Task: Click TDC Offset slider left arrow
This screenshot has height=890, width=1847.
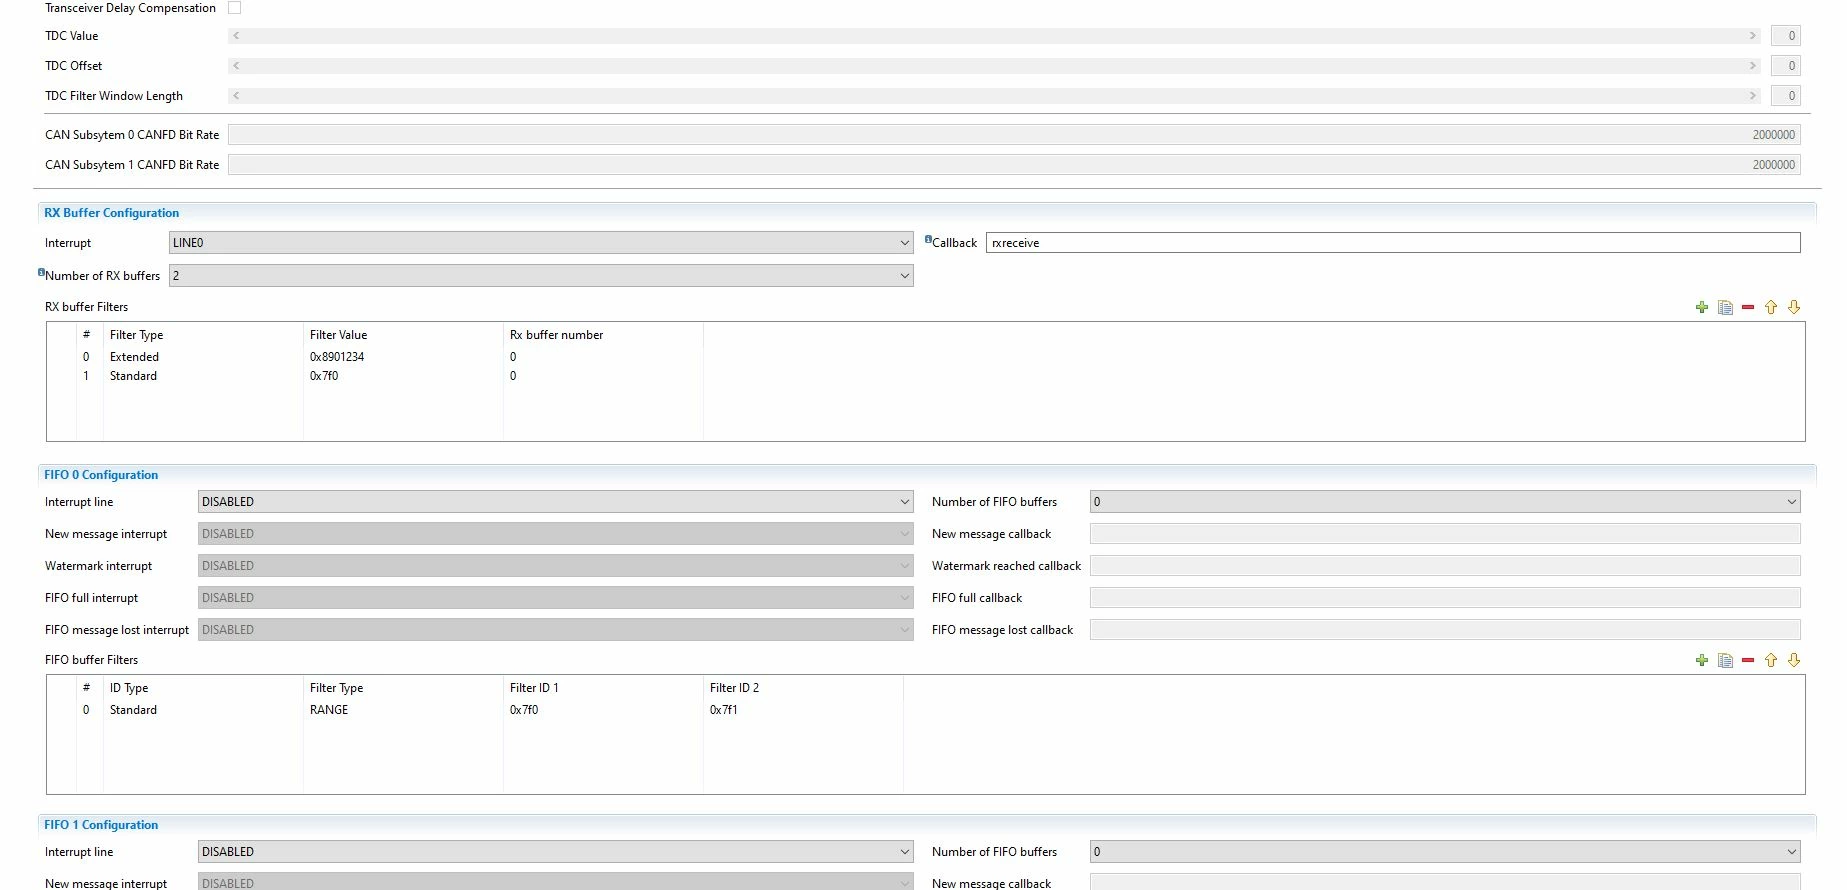Action: click(x=236, y=66)
